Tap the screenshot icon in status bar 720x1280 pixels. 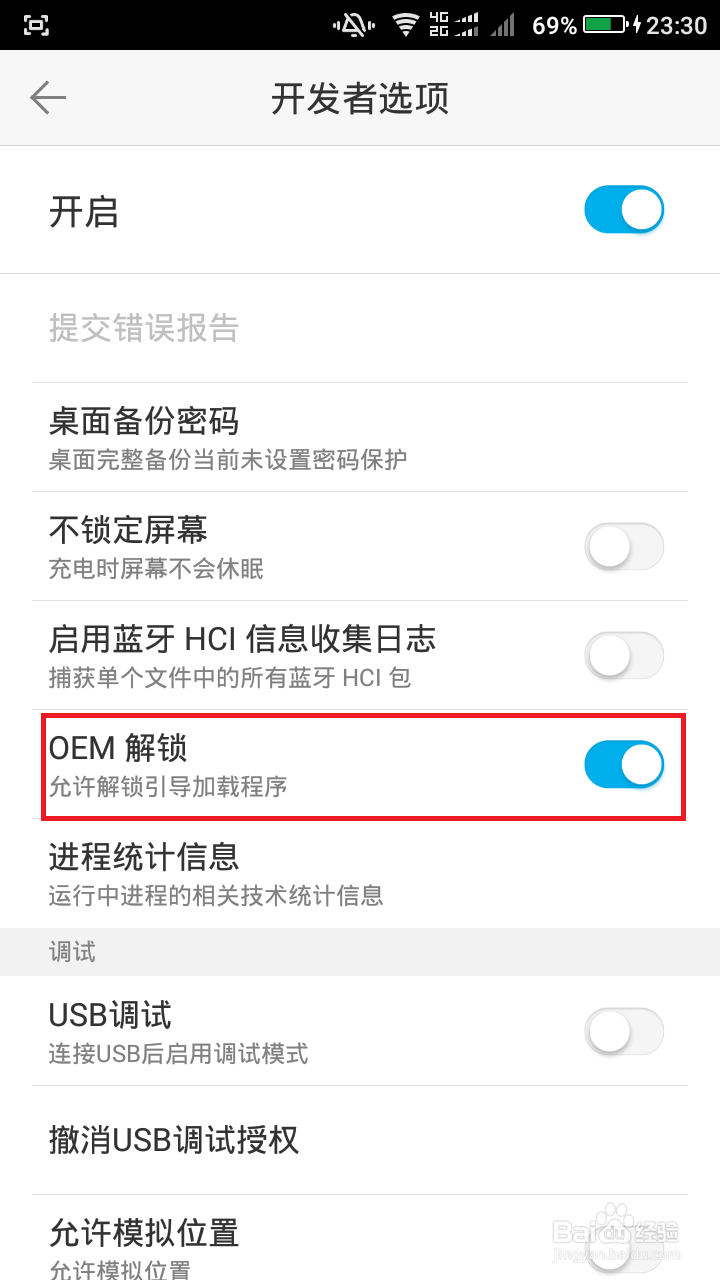tap(36, 25)
